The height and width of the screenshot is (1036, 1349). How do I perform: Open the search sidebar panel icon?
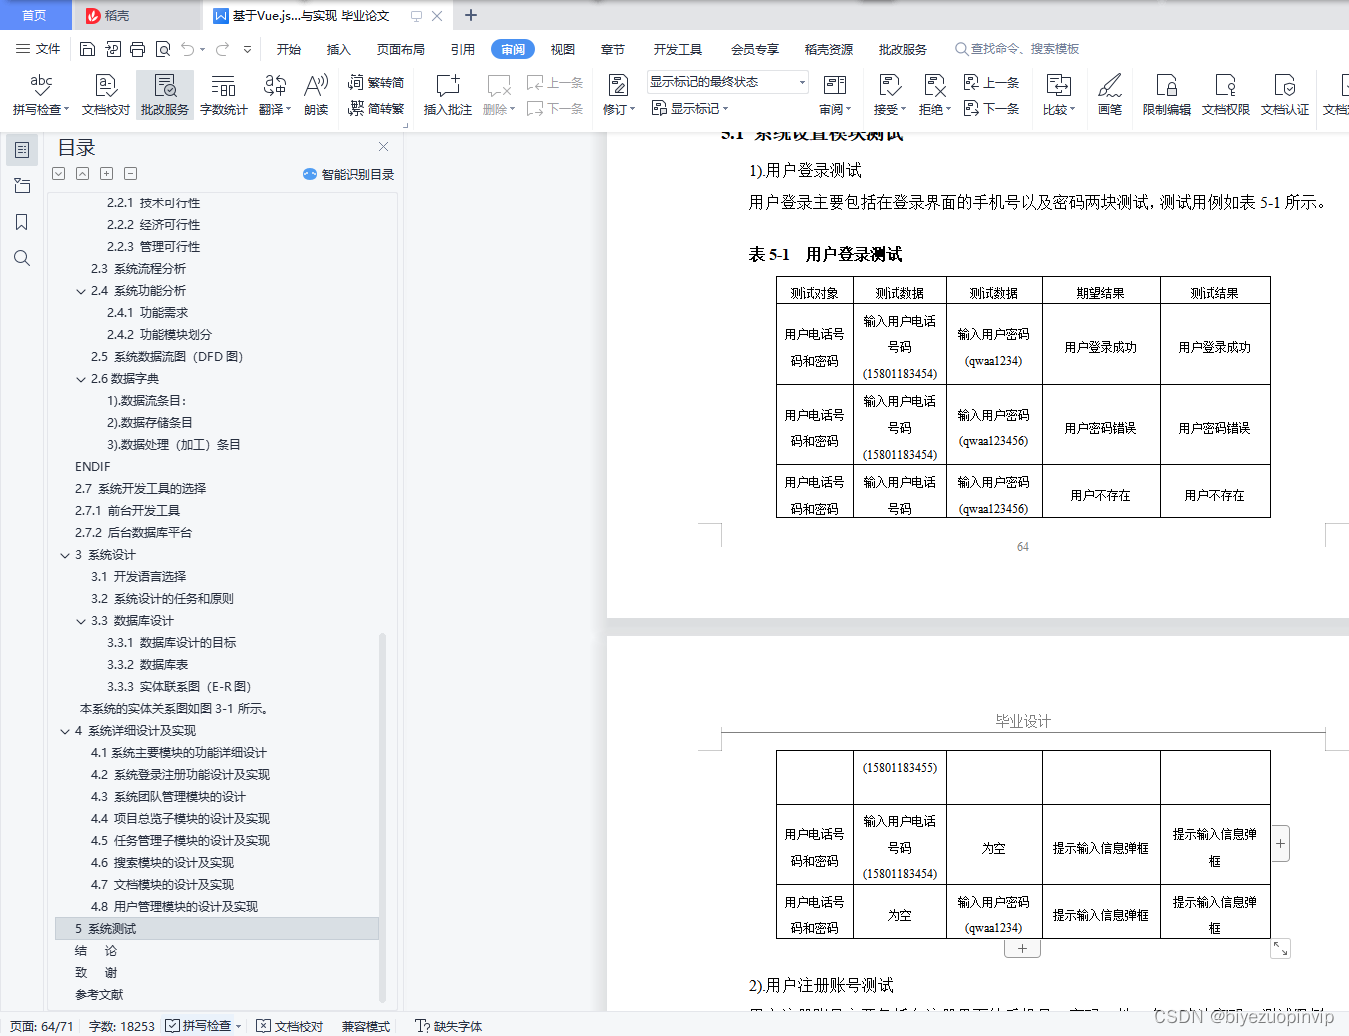click(x=22, y=258)
